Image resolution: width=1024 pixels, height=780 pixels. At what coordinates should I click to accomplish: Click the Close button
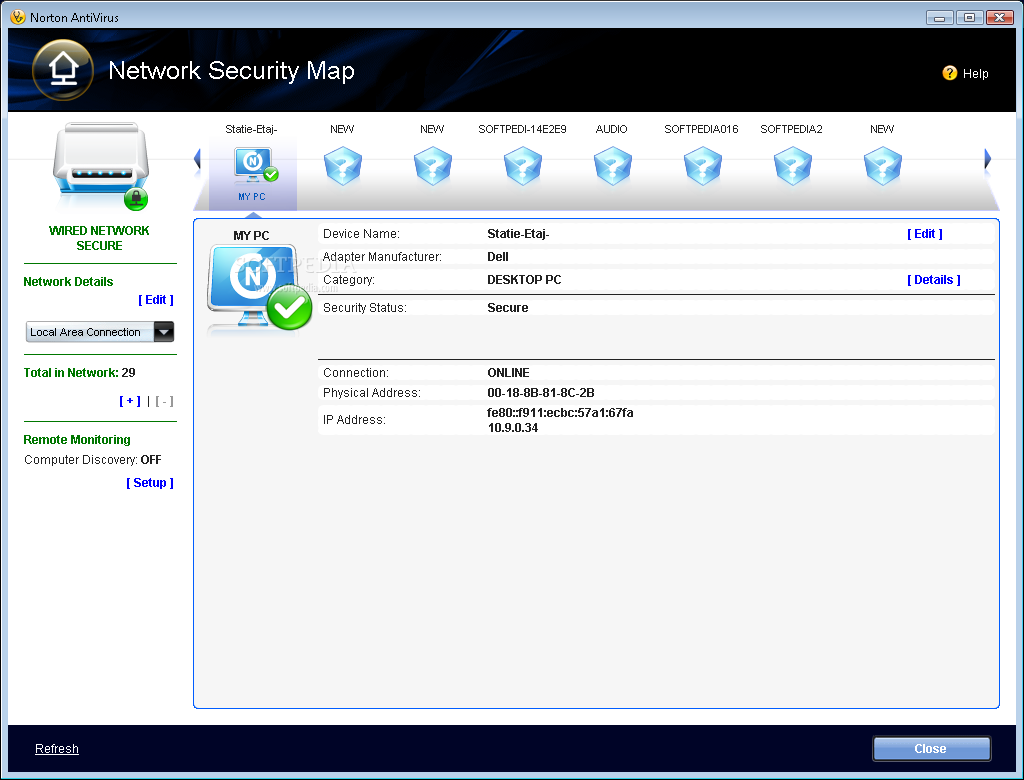931,749
